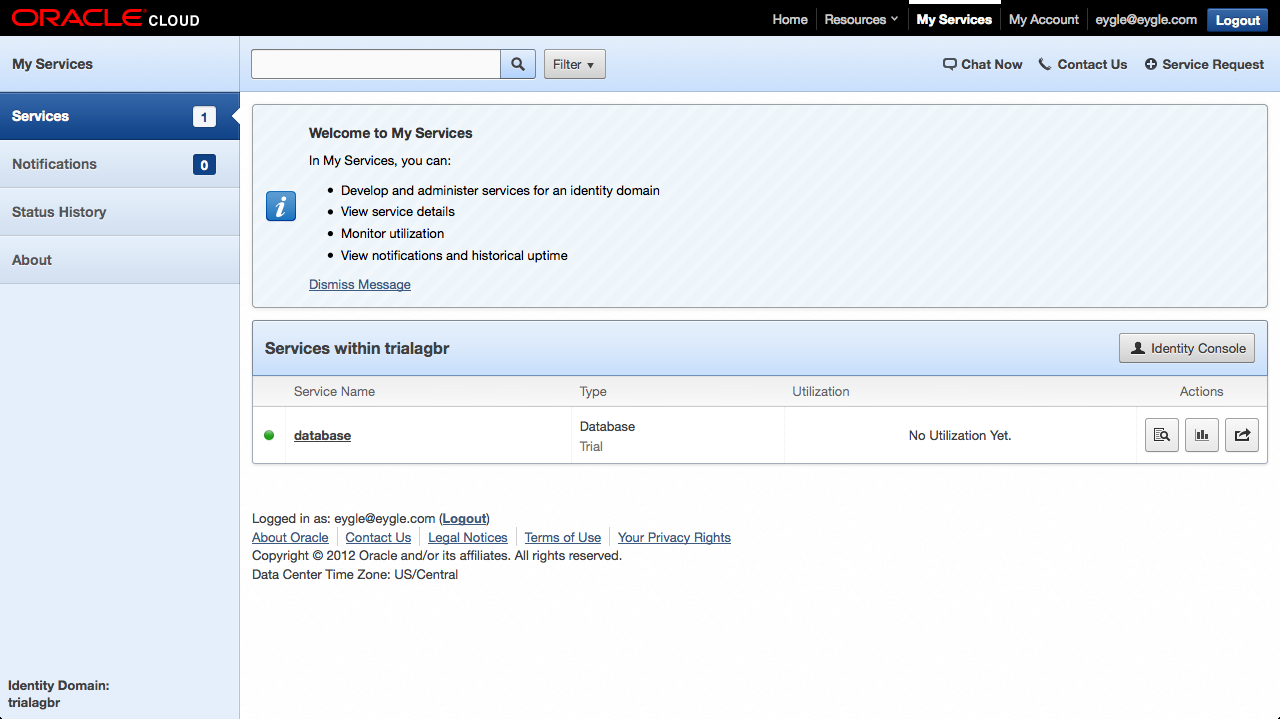The width and height of the screenshot is (1280, 719).
Task: Click the search magnifier button
Action: pyautogui.click(x=517, y=64)
